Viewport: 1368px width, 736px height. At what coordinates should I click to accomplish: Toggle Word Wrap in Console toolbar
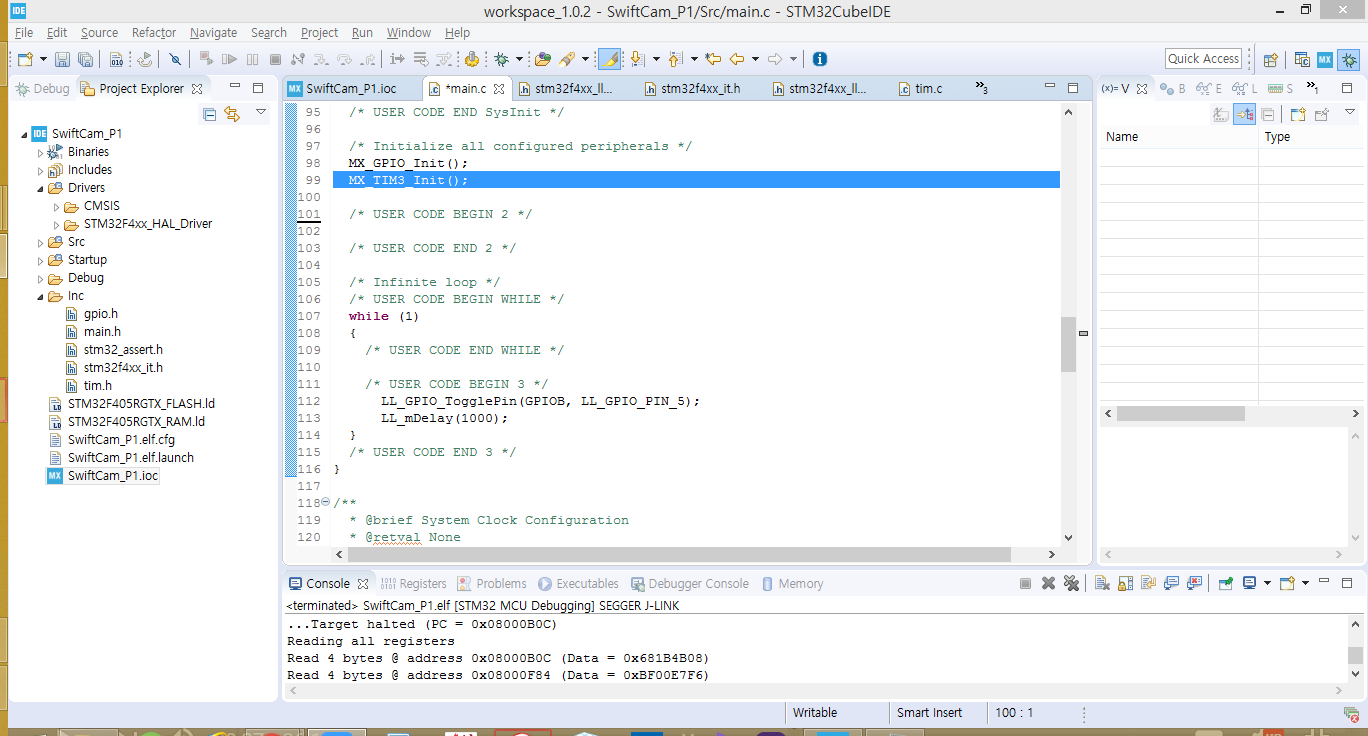(x=1148, y=584)
